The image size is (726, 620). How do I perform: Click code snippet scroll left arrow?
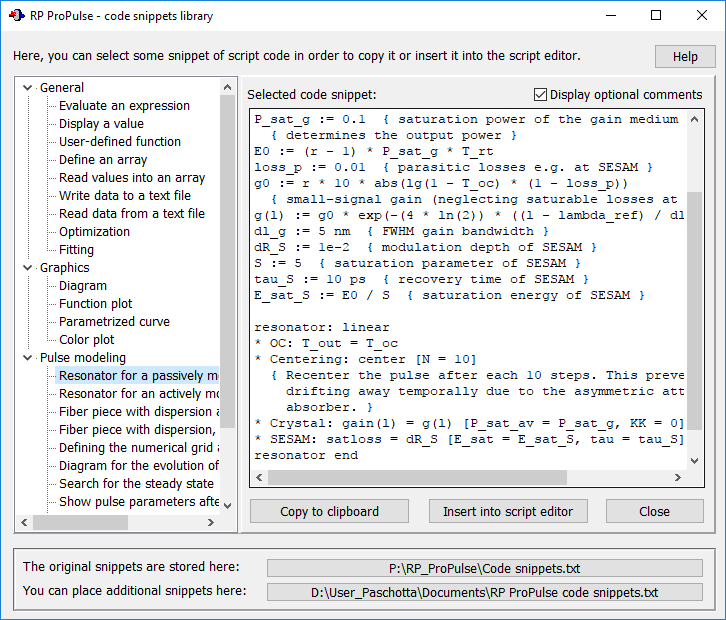pyautogui.click(x=259, y=477)
